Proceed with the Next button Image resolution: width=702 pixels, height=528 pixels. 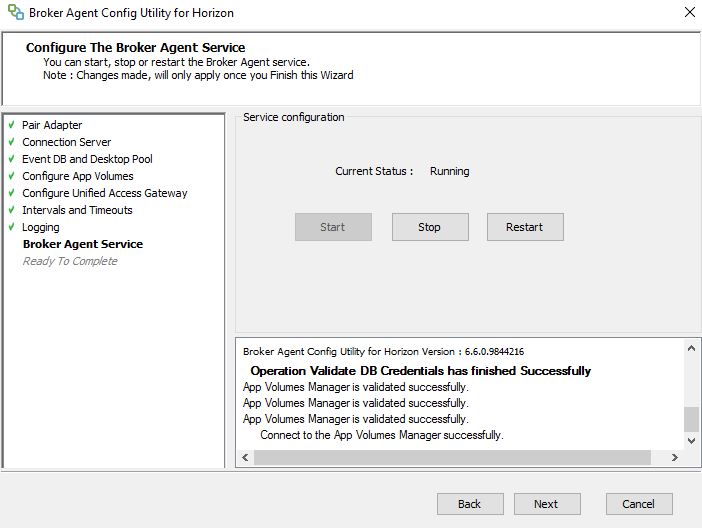click(547, 504)
